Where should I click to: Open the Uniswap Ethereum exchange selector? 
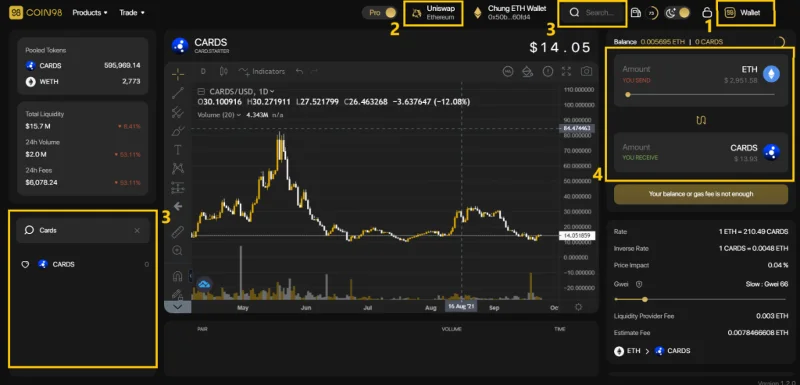pyautogui.click(x=434, y=13)
